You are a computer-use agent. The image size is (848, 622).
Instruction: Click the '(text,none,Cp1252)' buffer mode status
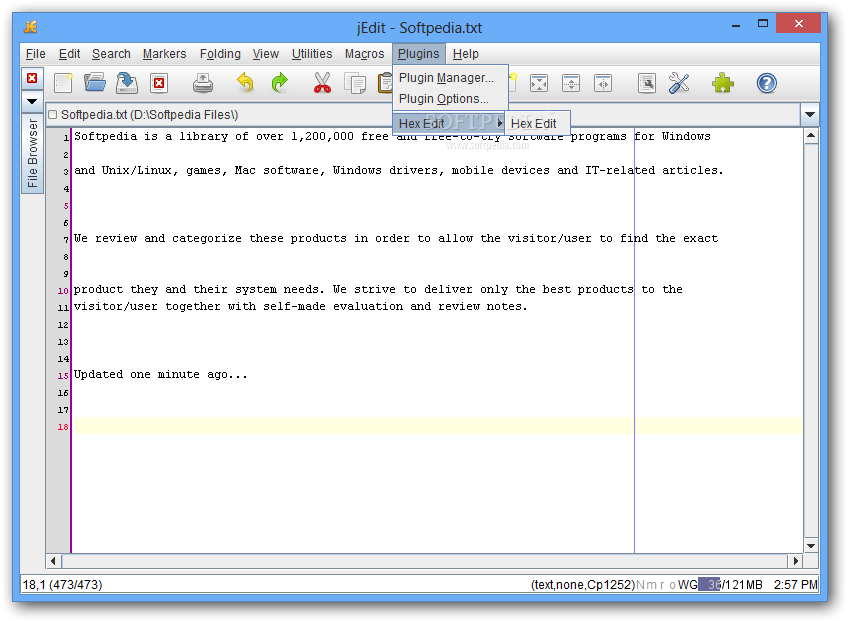pyautogui.click(x=582, y=585)
